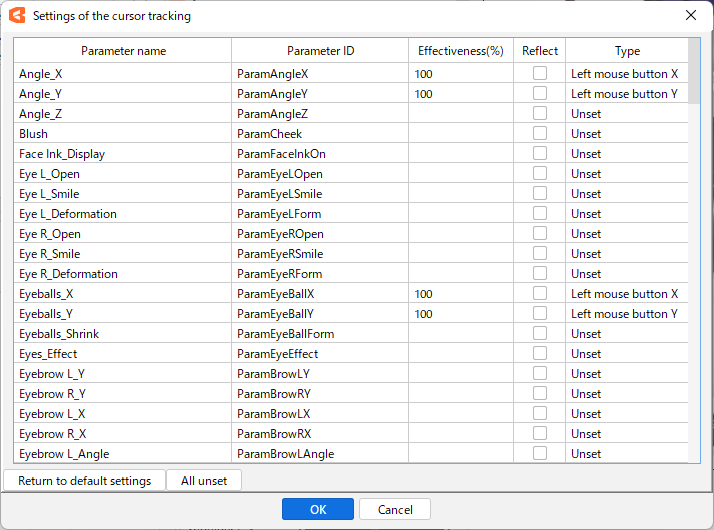Open Type selector for Eye L_Open
Viewport: 714px width, 530px height.
click(625, 173)
